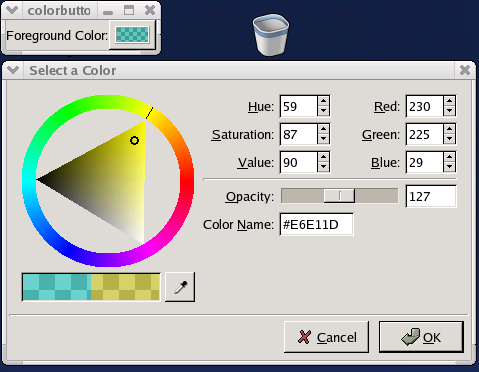Viewport: 479px width, 372px height.
Task: Click the hue marker on the color ring
Action: (x=149, y=113)
